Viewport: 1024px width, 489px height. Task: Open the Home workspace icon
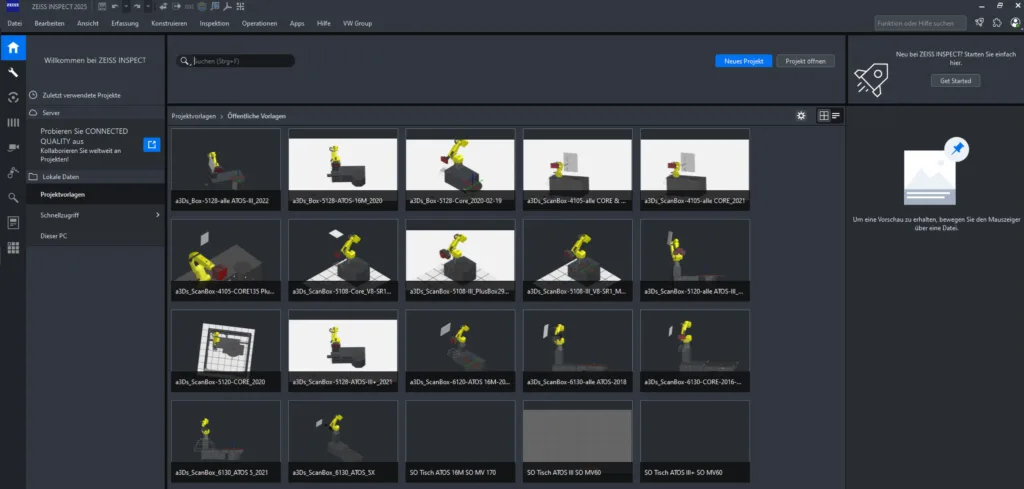(13, 48)
